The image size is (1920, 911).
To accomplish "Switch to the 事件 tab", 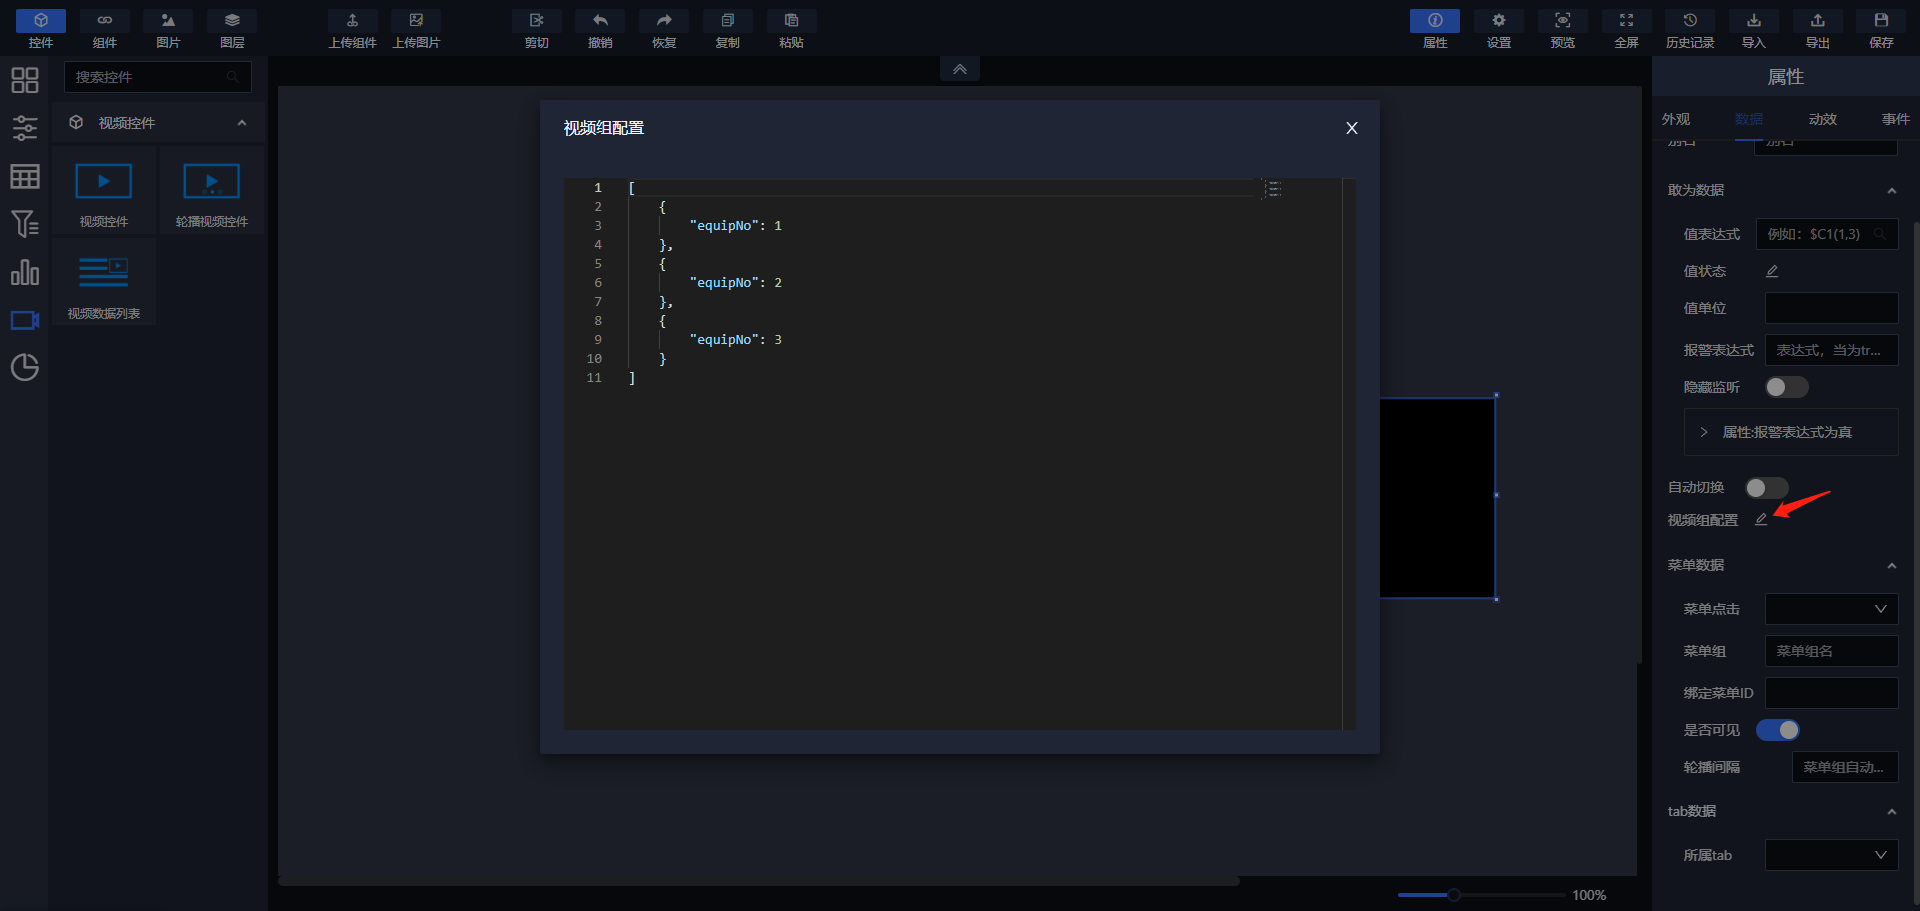I will 1895,119.
